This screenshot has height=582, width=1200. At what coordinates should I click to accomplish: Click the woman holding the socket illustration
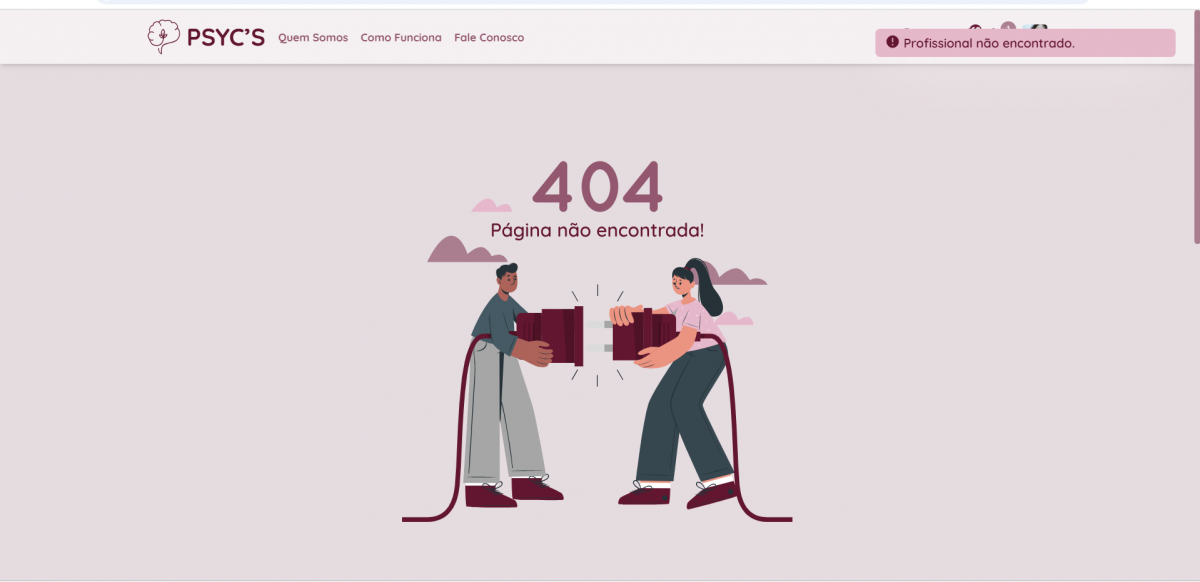click(x=680, y=385)
